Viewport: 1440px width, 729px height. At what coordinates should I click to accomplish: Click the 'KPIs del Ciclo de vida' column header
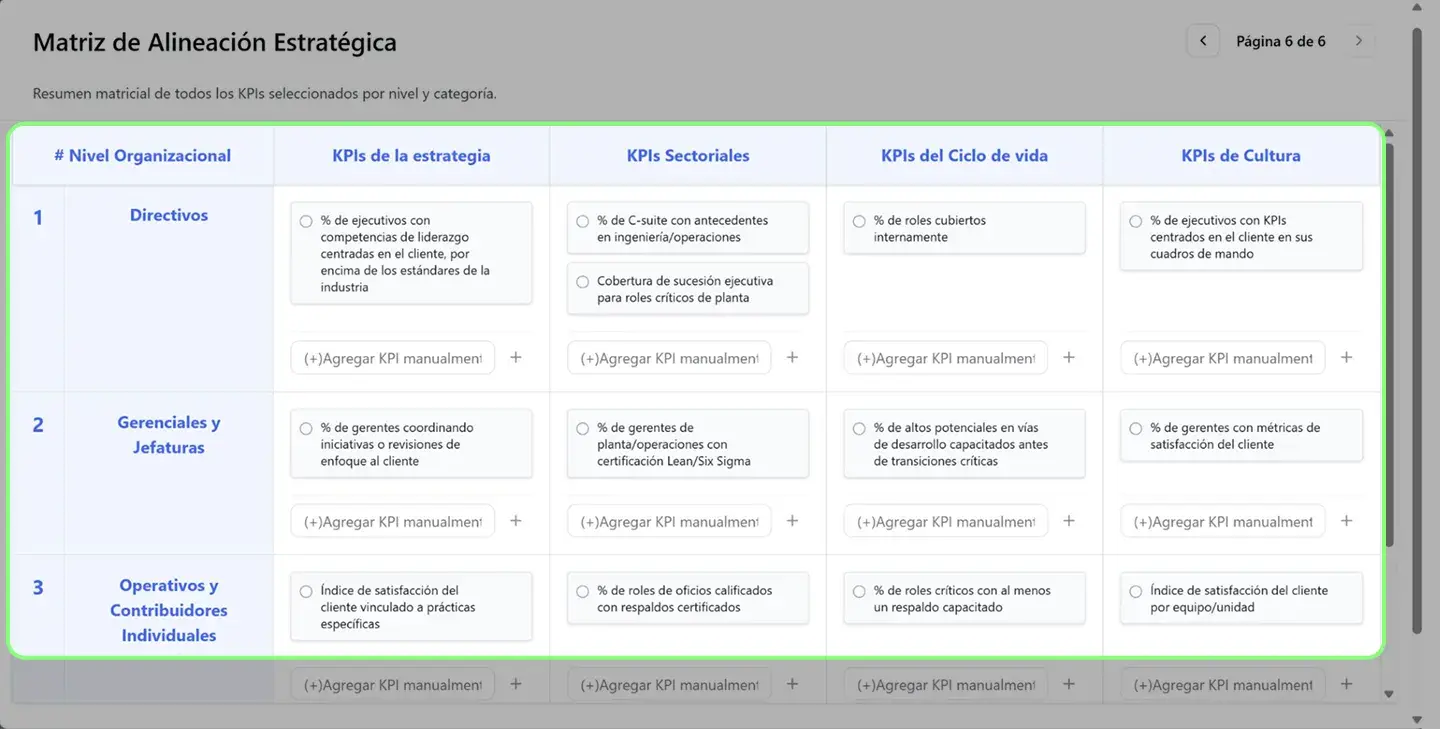pyautogui.click(x=965, y=155)
